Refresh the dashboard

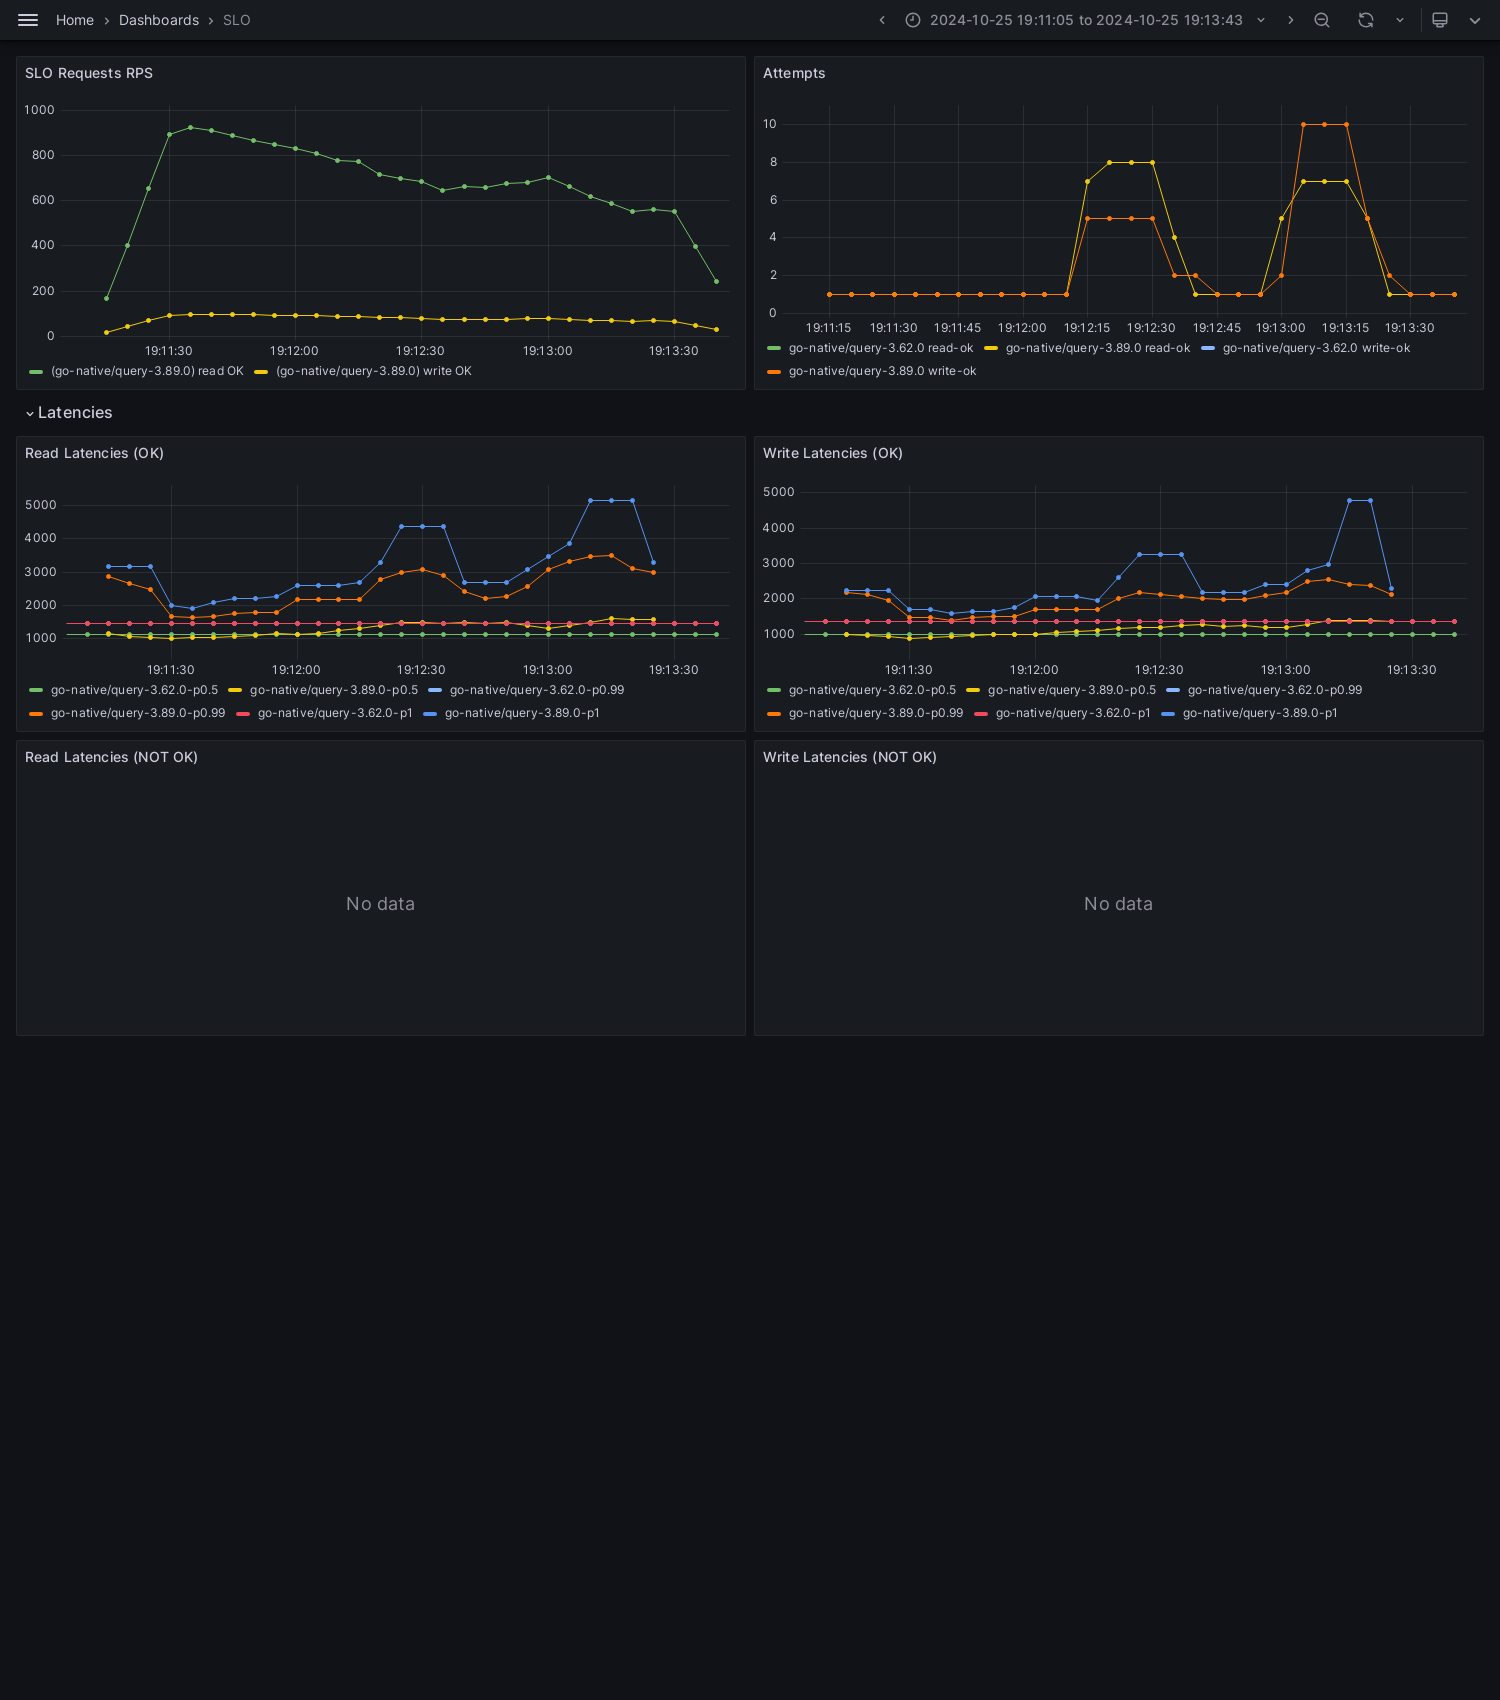(1366, 20)
